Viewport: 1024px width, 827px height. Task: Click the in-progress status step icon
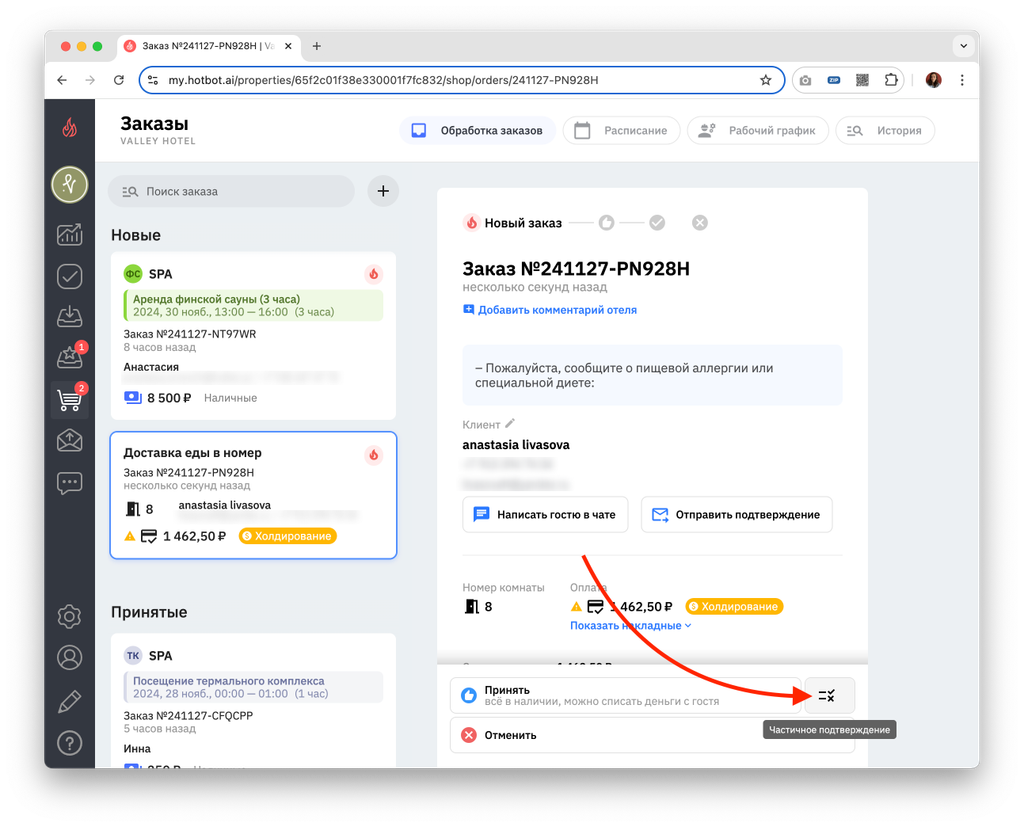[607, 223]
